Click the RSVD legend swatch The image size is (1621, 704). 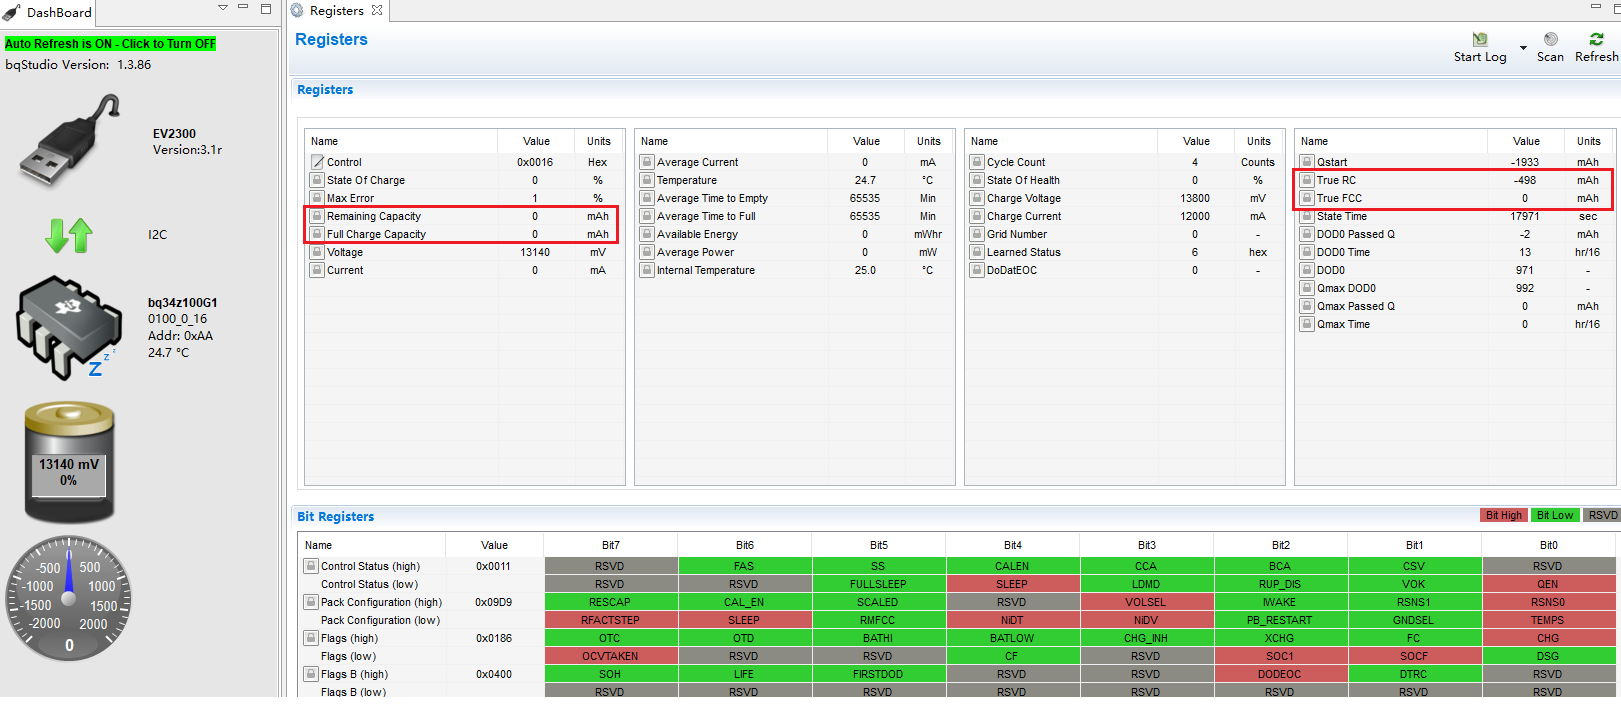coord(1602,516)
